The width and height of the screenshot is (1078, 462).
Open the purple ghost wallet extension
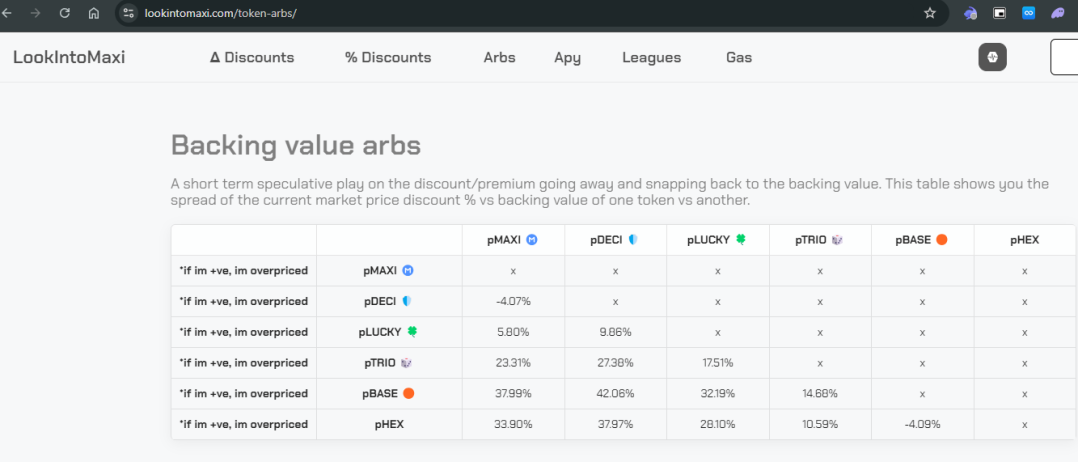(x=1058, y=13)
